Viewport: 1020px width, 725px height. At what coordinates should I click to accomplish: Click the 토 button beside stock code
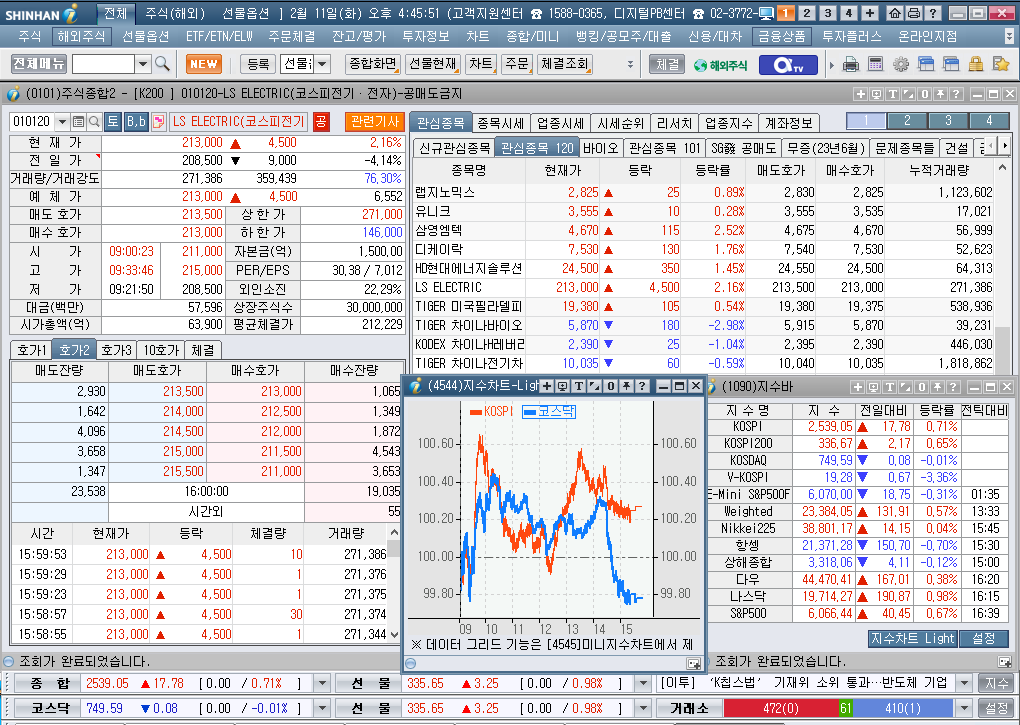(113, 122)
